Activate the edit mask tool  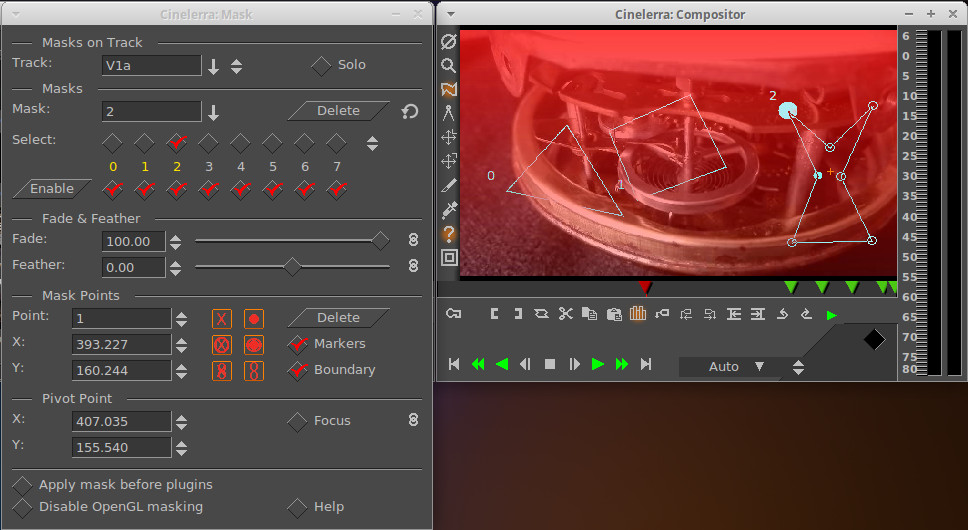449,89
